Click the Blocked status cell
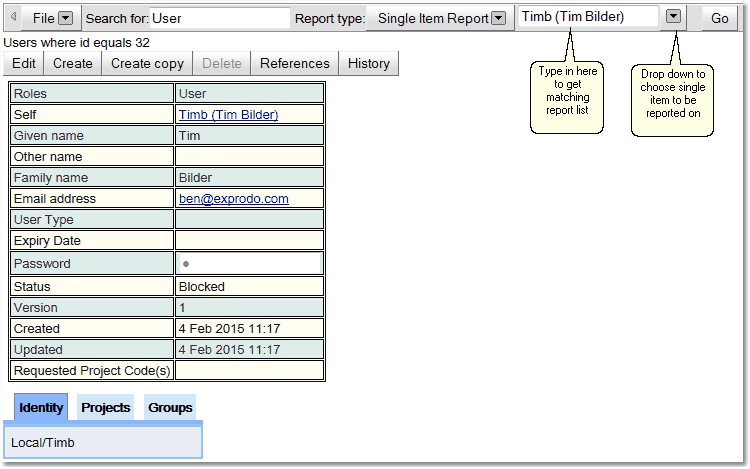The image size is (750, 469). (x=249, y=287)
